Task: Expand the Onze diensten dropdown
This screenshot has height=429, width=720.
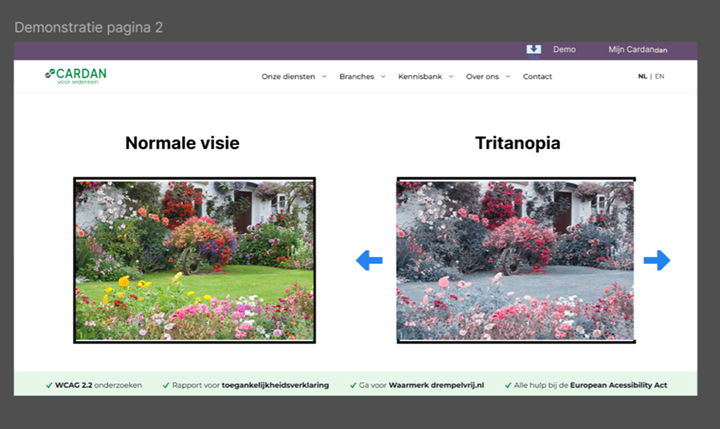Action: coord(294,77)
